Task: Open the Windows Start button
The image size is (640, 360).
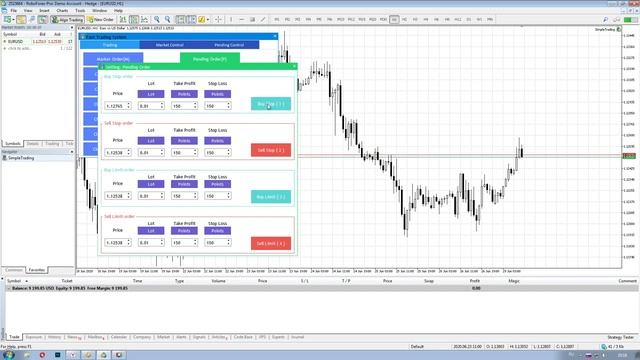Action: (x=8, y=355)
